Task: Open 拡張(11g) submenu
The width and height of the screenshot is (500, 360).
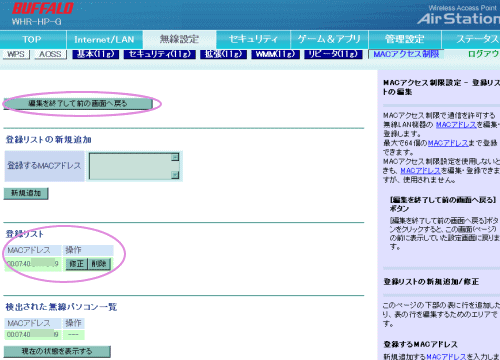Action: pos(223,54)
